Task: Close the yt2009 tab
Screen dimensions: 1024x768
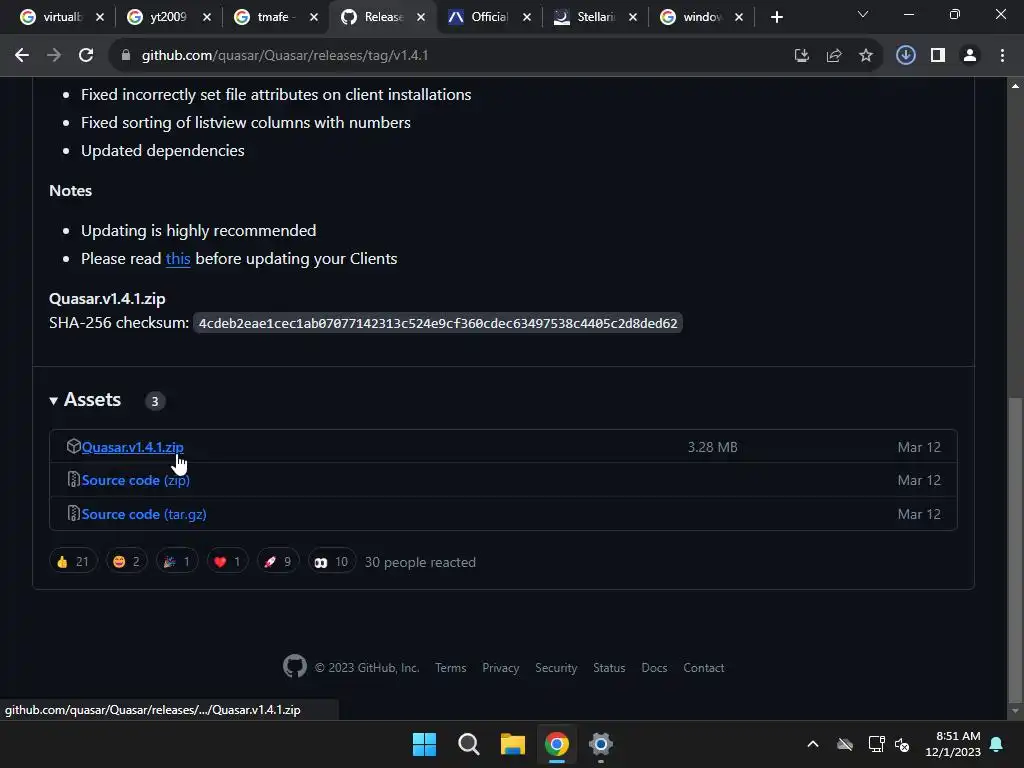Action: pyautogui.click(x=207, y=17)
